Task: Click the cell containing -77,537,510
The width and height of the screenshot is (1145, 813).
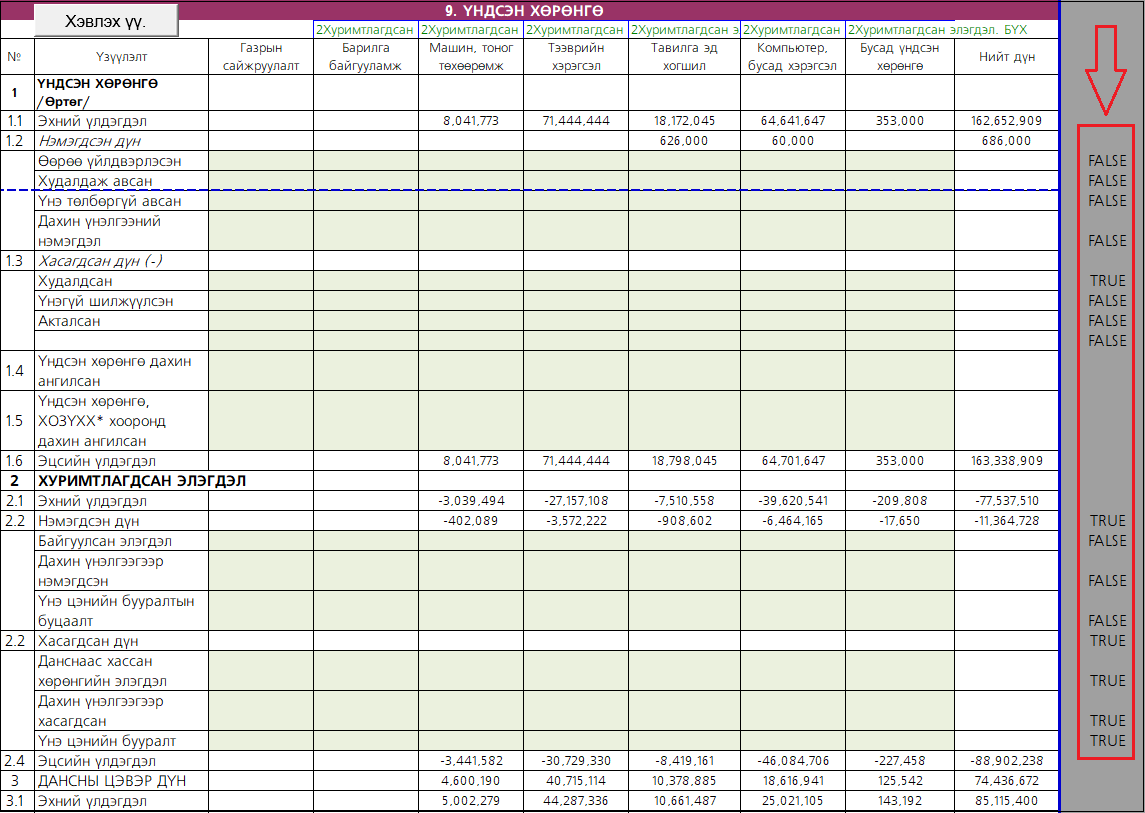Action: [x=1006, y=501]
